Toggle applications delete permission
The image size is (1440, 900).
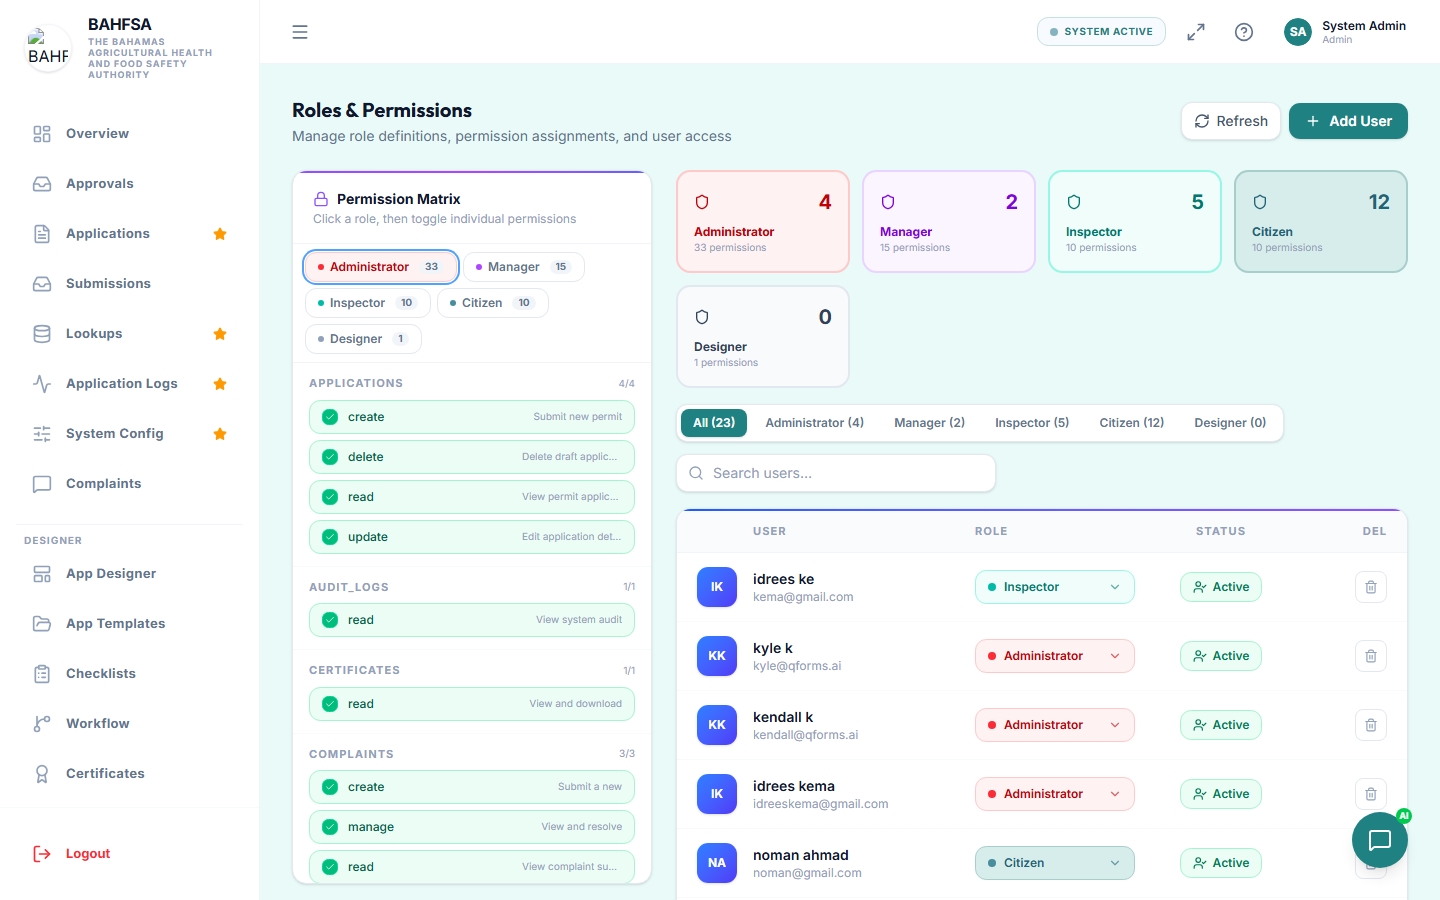(x=472, y=457)
